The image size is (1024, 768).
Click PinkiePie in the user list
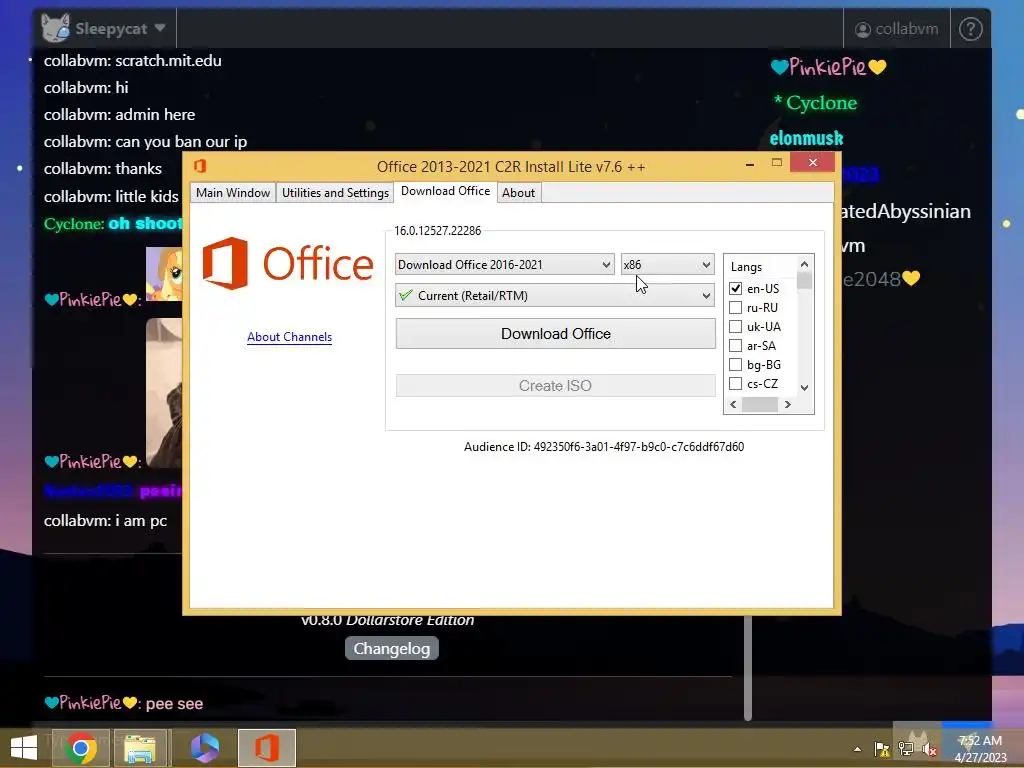point(828,67)
